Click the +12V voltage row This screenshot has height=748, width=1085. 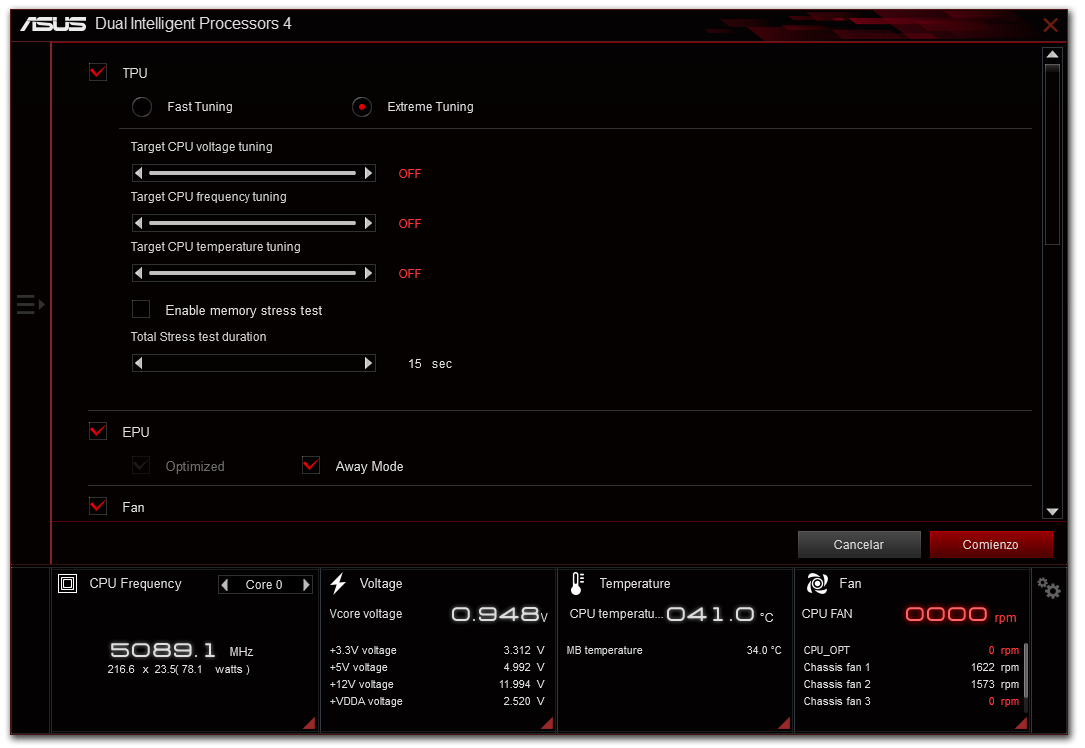click(437, 684)
